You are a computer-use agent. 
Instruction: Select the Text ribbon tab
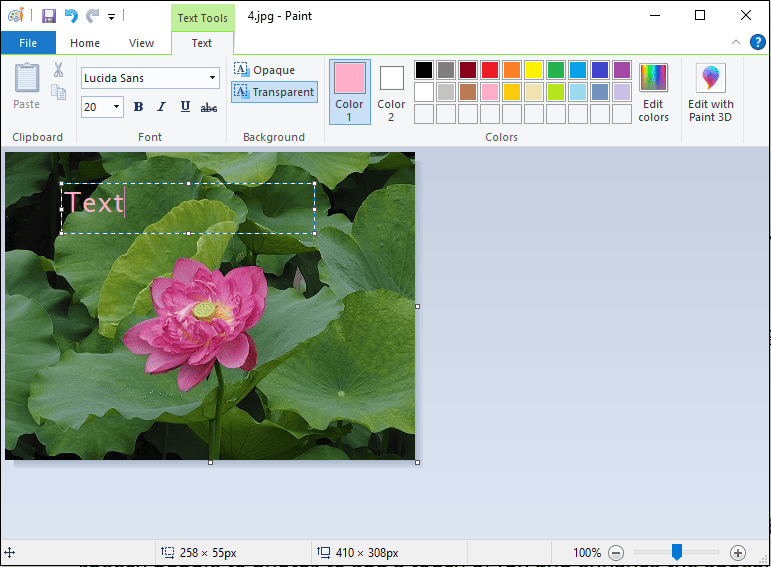pos(202,43)
